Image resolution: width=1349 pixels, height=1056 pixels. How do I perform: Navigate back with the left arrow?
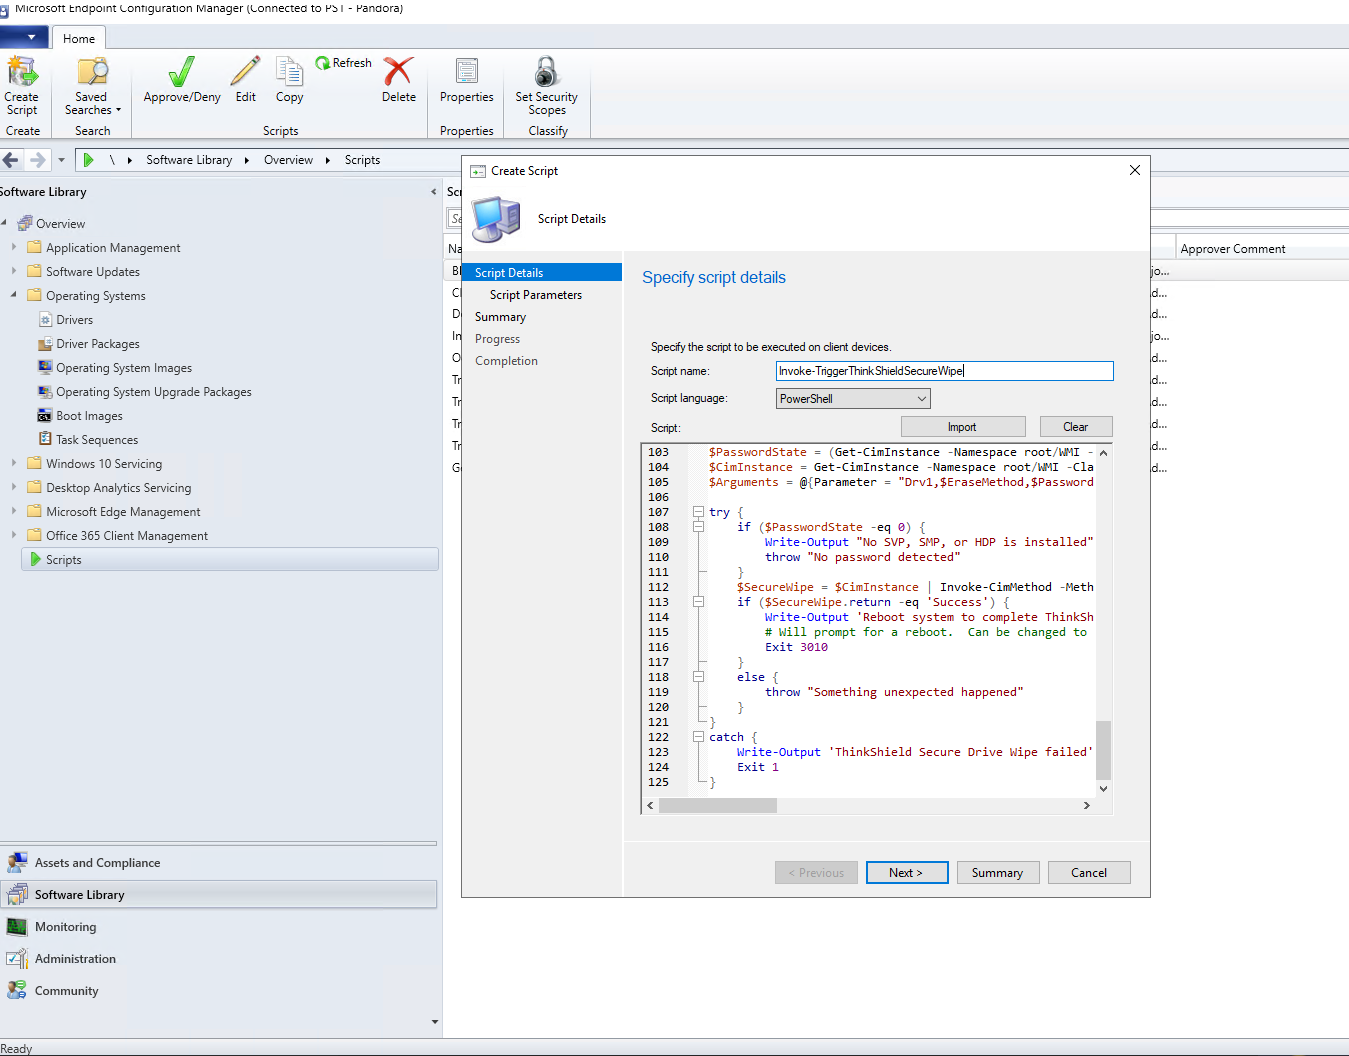(x=11, y=160)
